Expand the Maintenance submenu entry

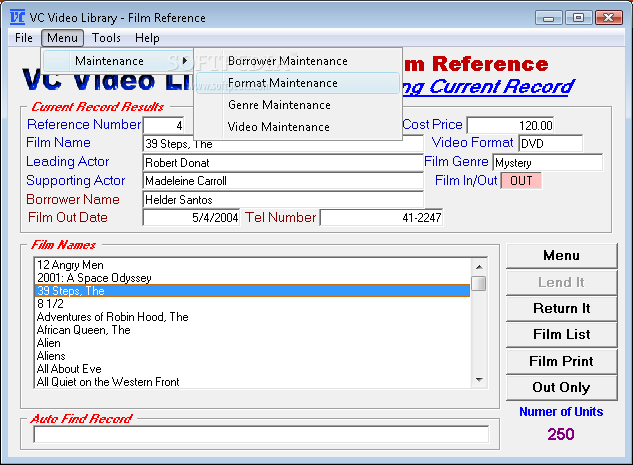click(117, 61)
